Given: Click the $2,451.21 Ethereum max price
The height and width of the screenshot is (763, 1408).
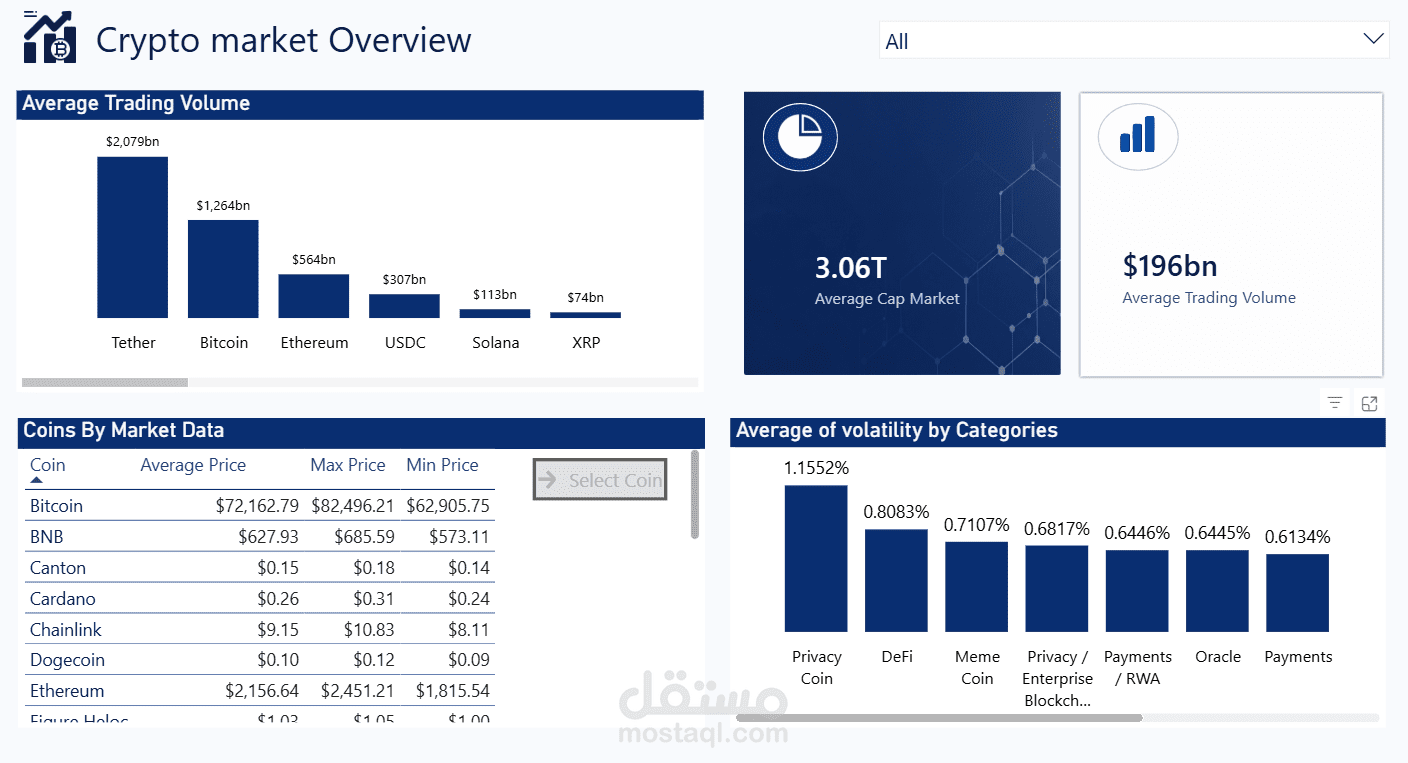Looking at the screenshot, I should pos(358,691).
